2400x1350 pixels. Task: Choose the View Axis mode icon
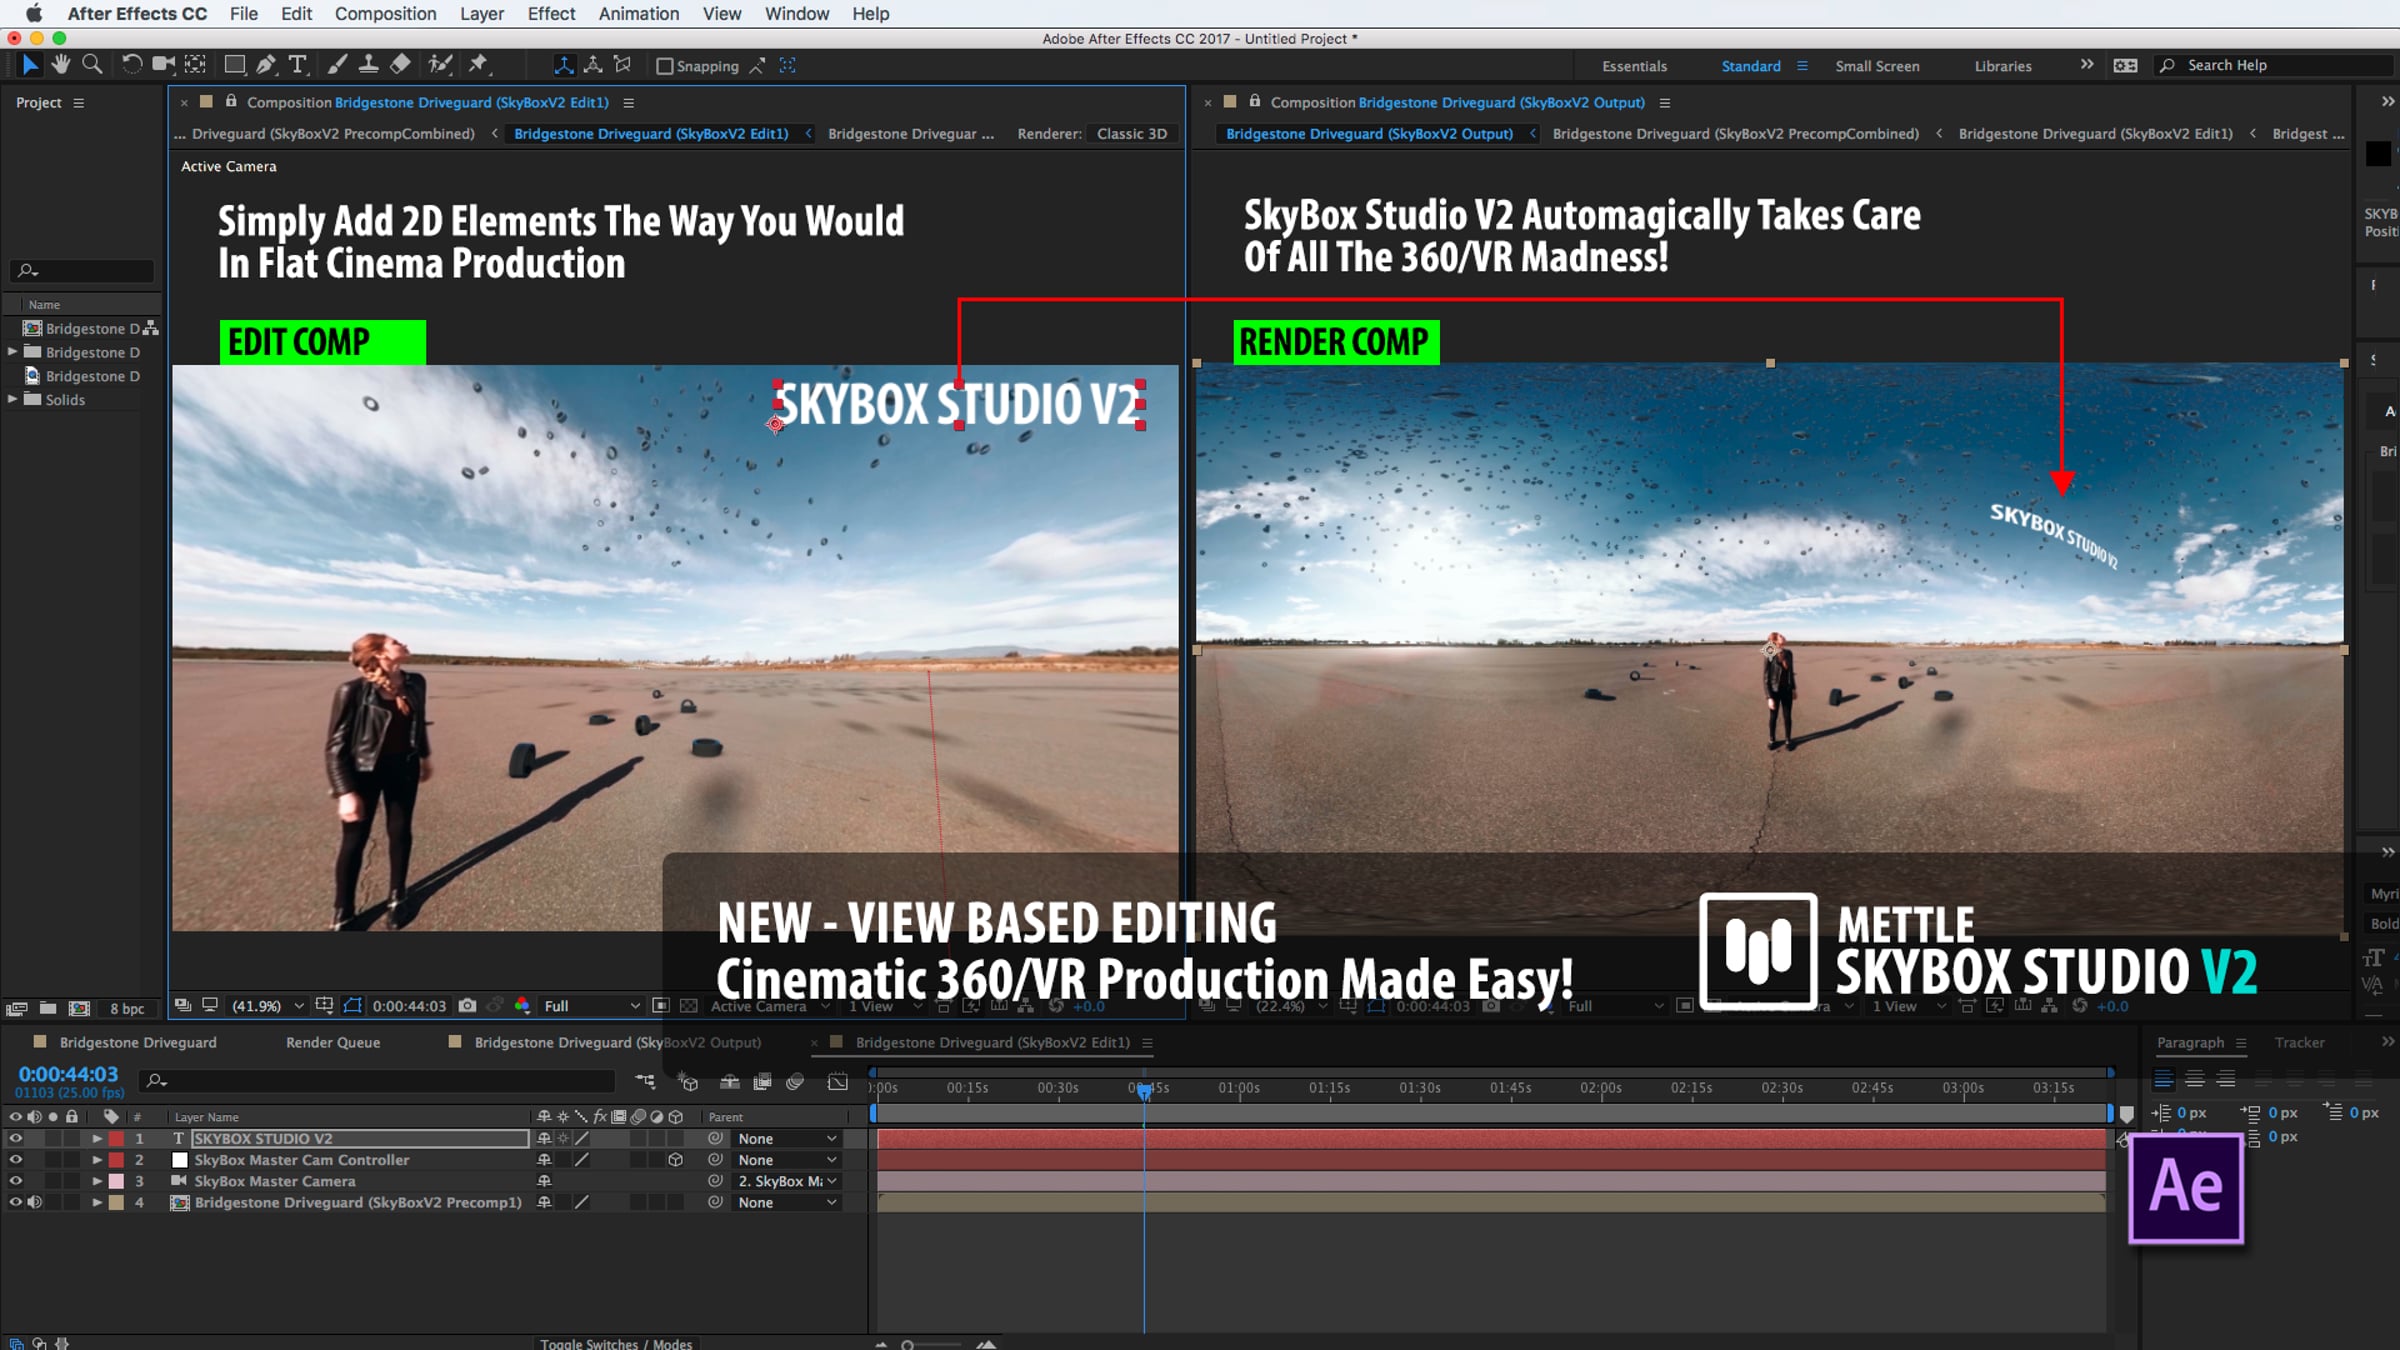coord(622,65)
